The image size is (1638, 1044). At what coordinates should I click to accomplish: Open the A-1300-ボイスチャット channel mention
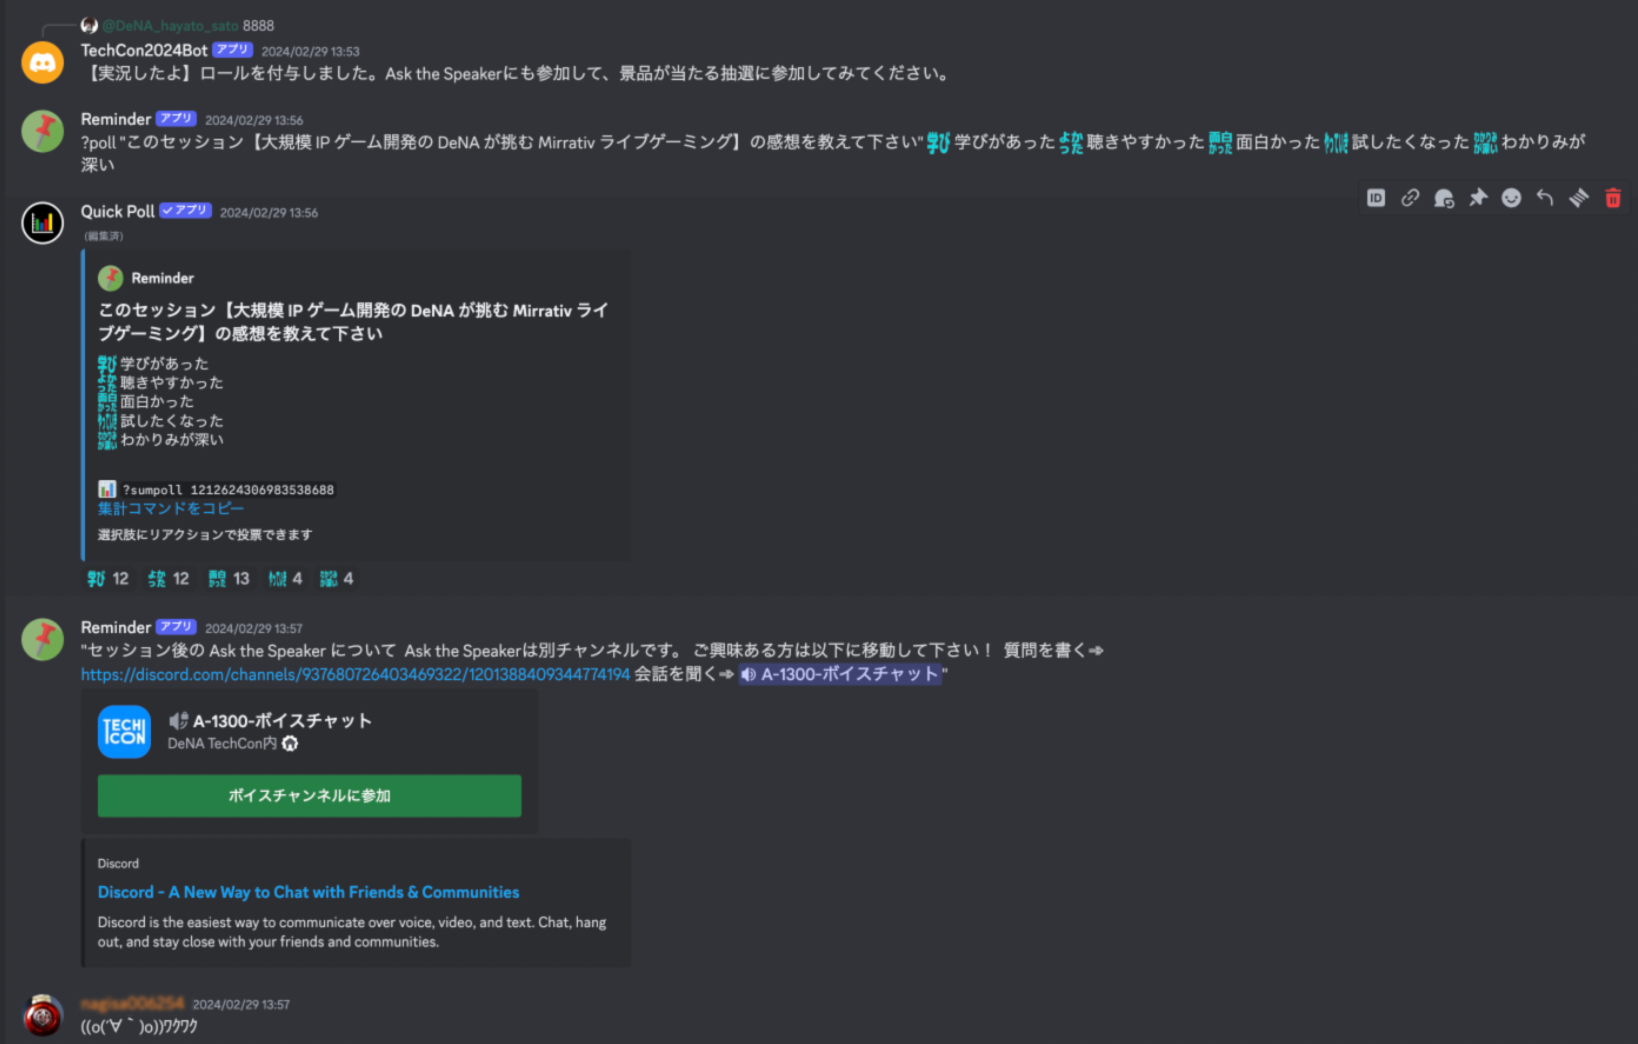pyautogui.click(x=840, y=674)
